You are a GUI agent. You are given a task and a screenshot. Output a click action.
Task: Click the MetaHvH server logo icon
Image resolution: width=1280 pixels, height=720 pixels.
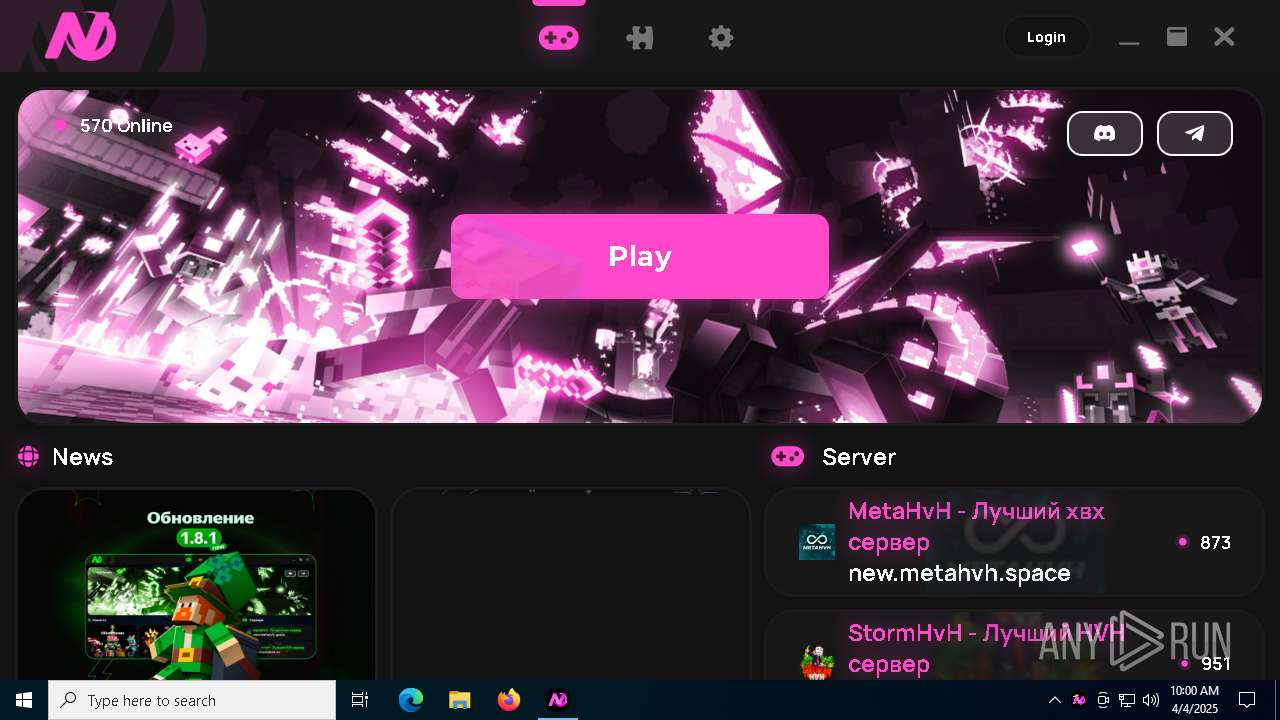[817, 542]
